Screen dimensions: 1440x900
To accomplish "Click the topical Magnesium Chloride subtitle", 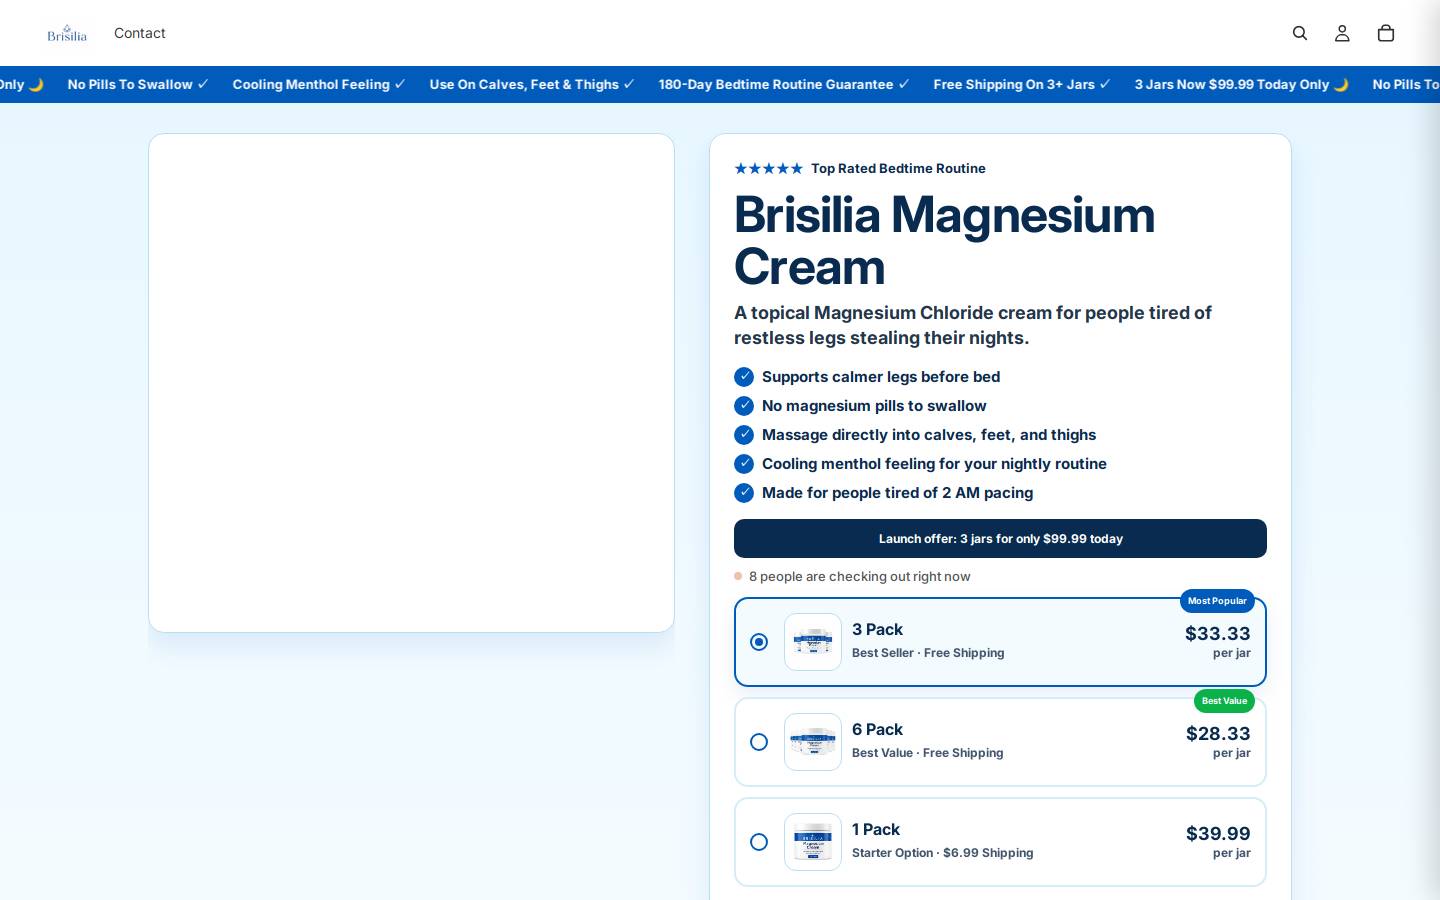I will (973, 325).
